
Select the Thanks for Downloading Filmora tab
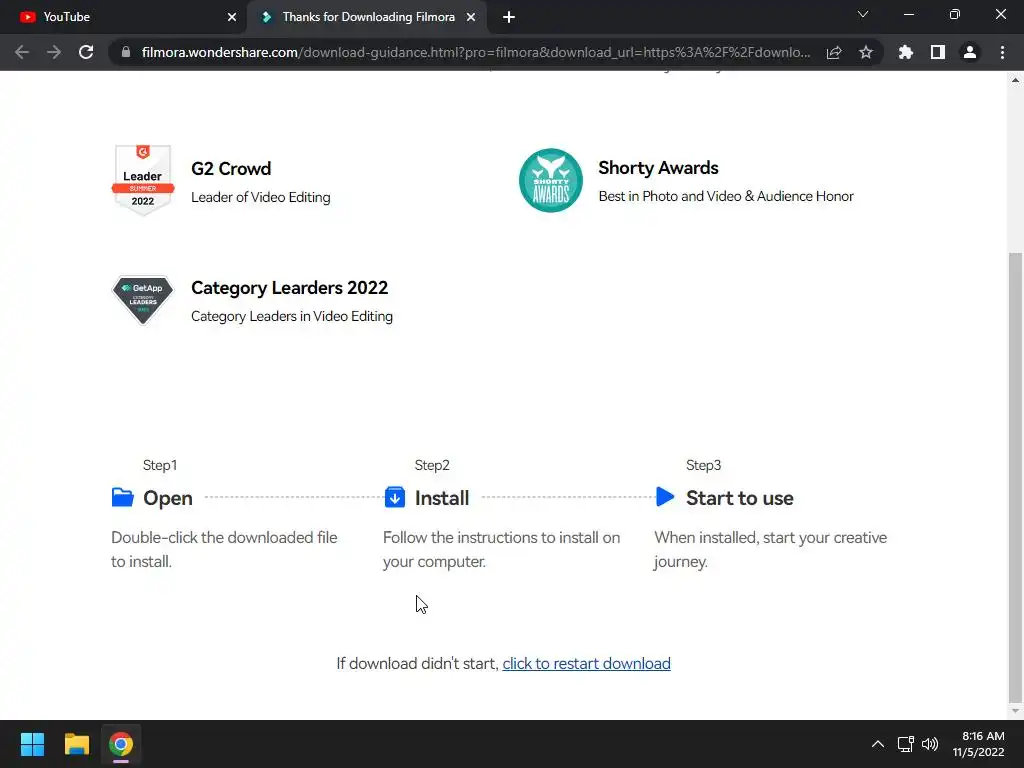click(x=367, y=17)
